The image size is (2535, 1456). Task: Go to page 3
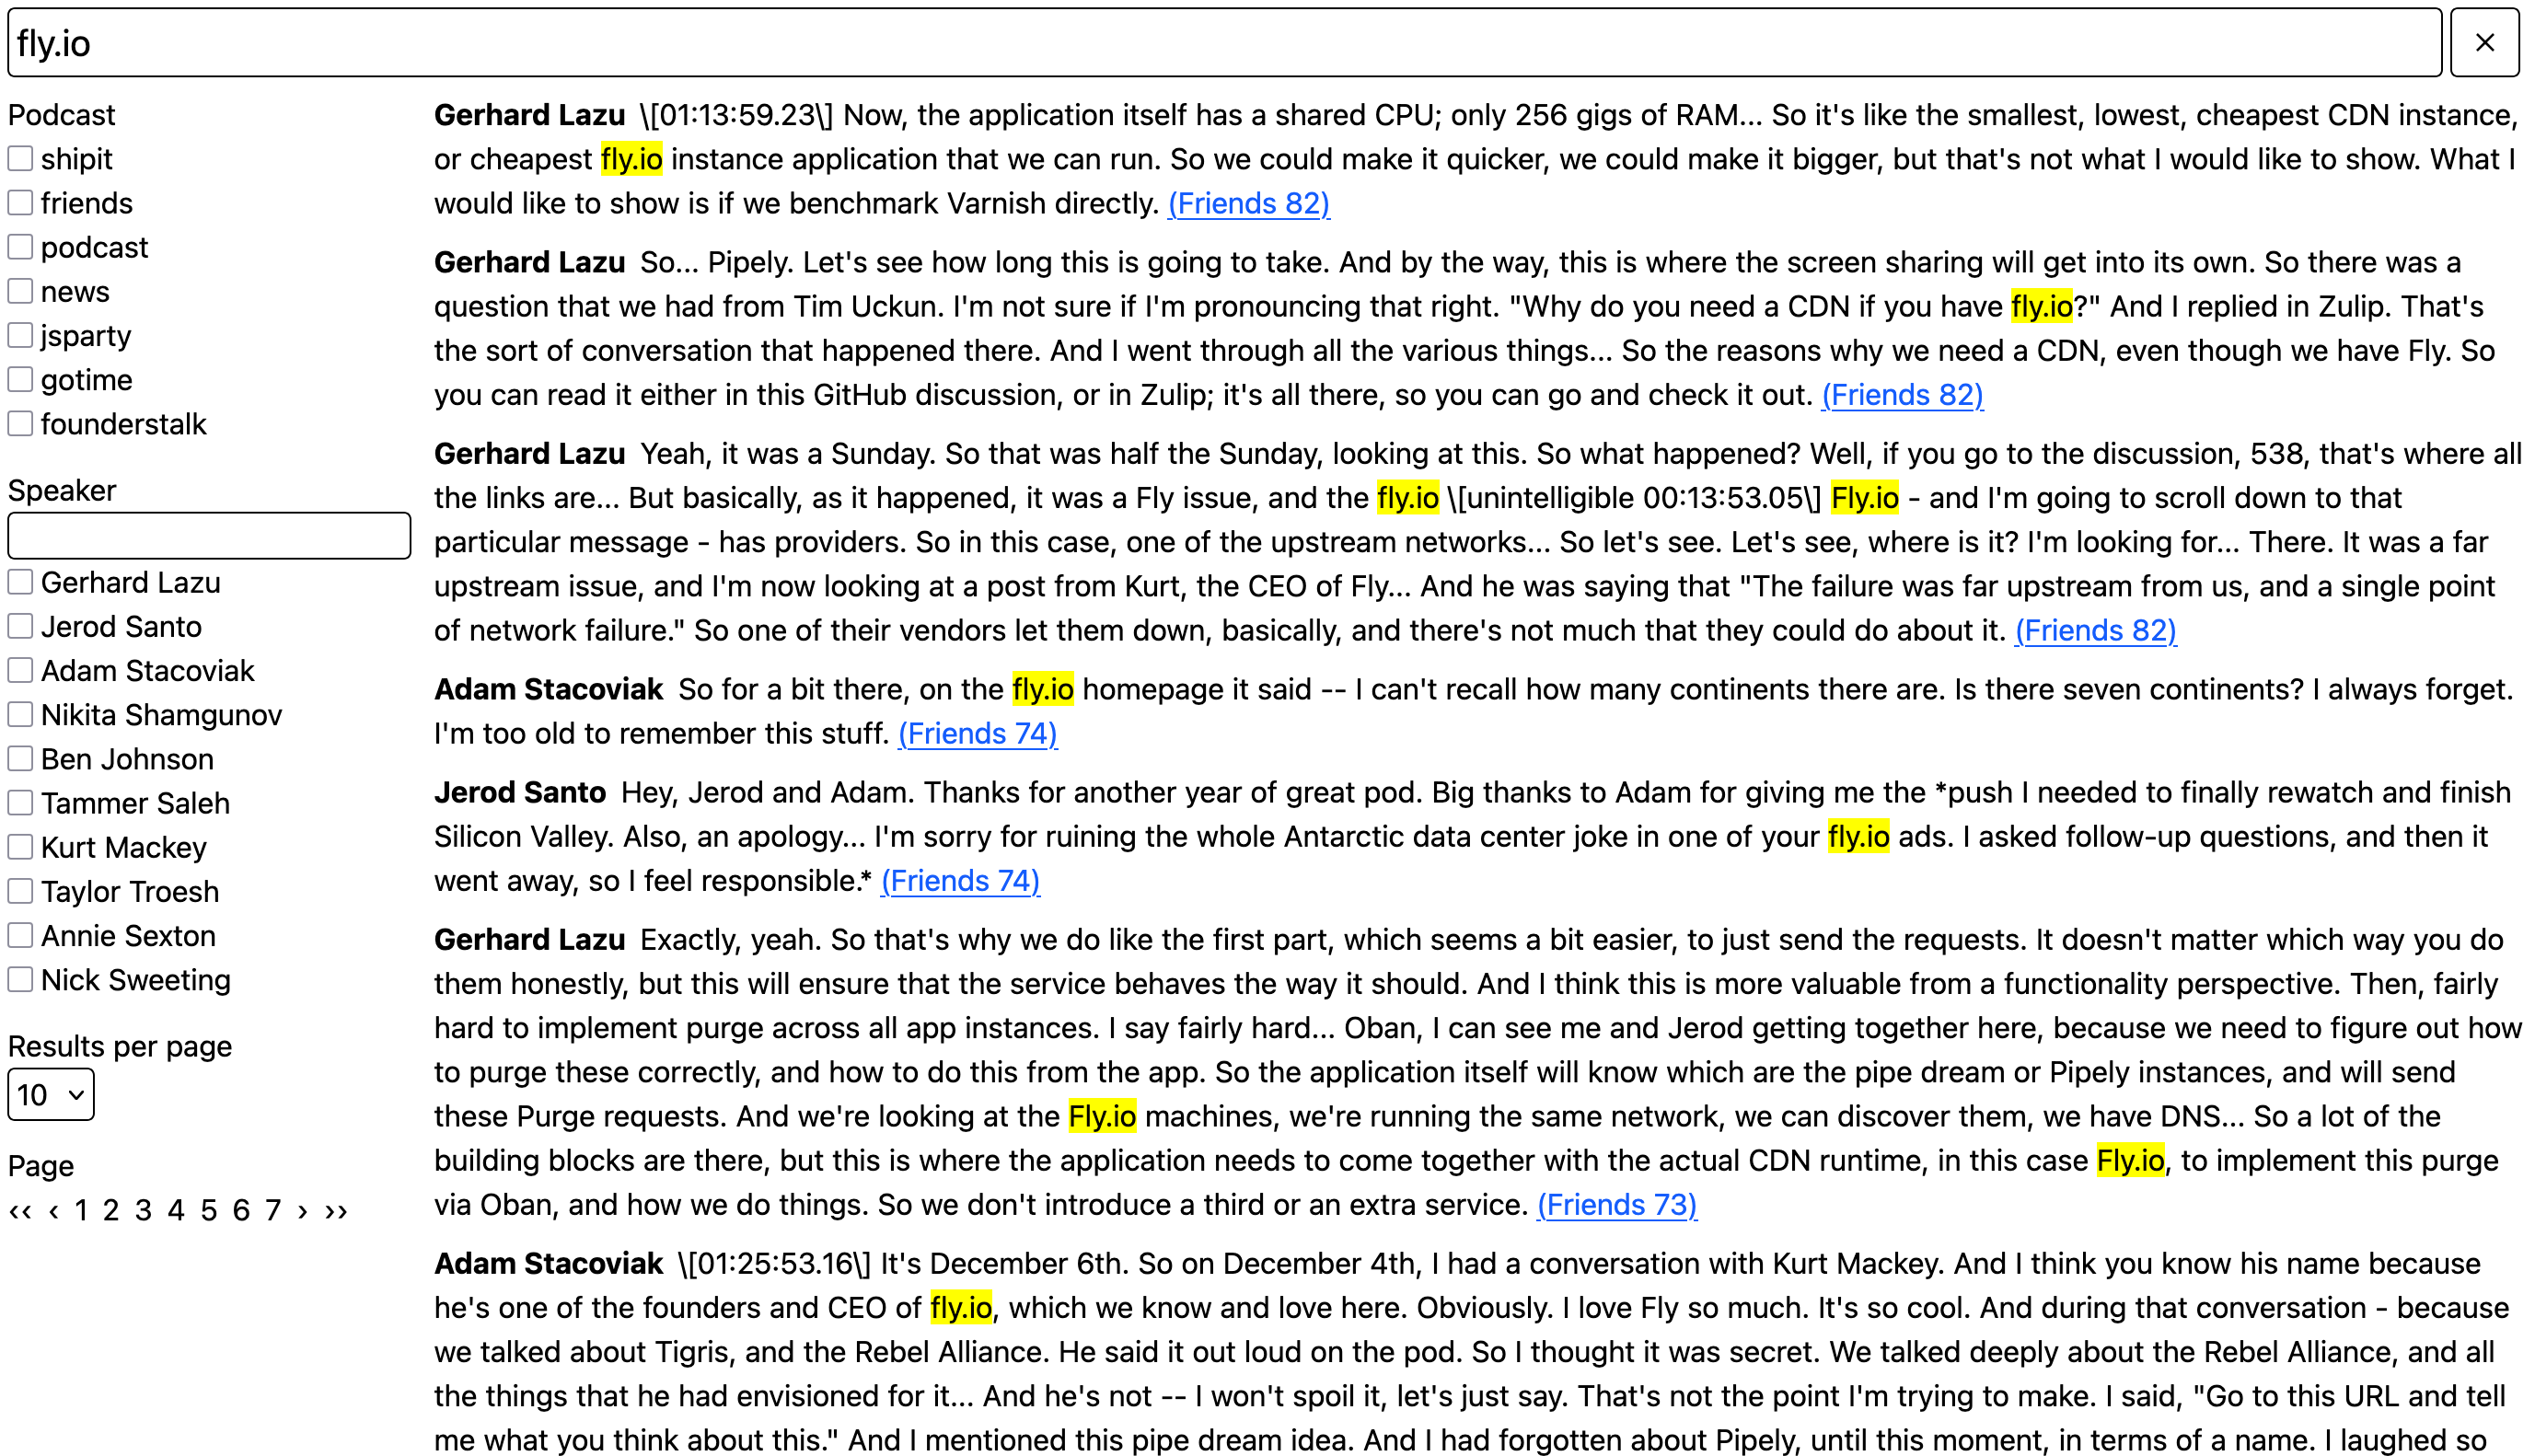point(143,1211)
